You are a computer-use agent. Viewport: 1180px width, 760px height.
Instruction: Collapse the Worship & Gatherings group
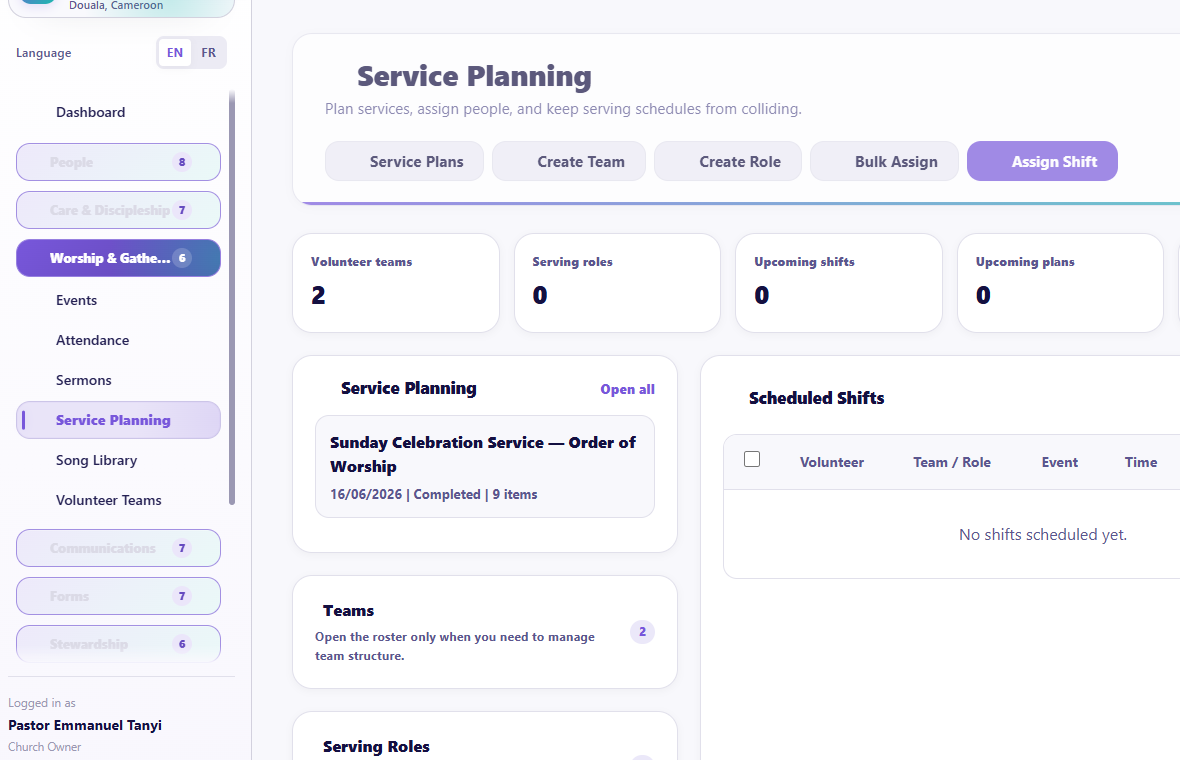(118, 258)
